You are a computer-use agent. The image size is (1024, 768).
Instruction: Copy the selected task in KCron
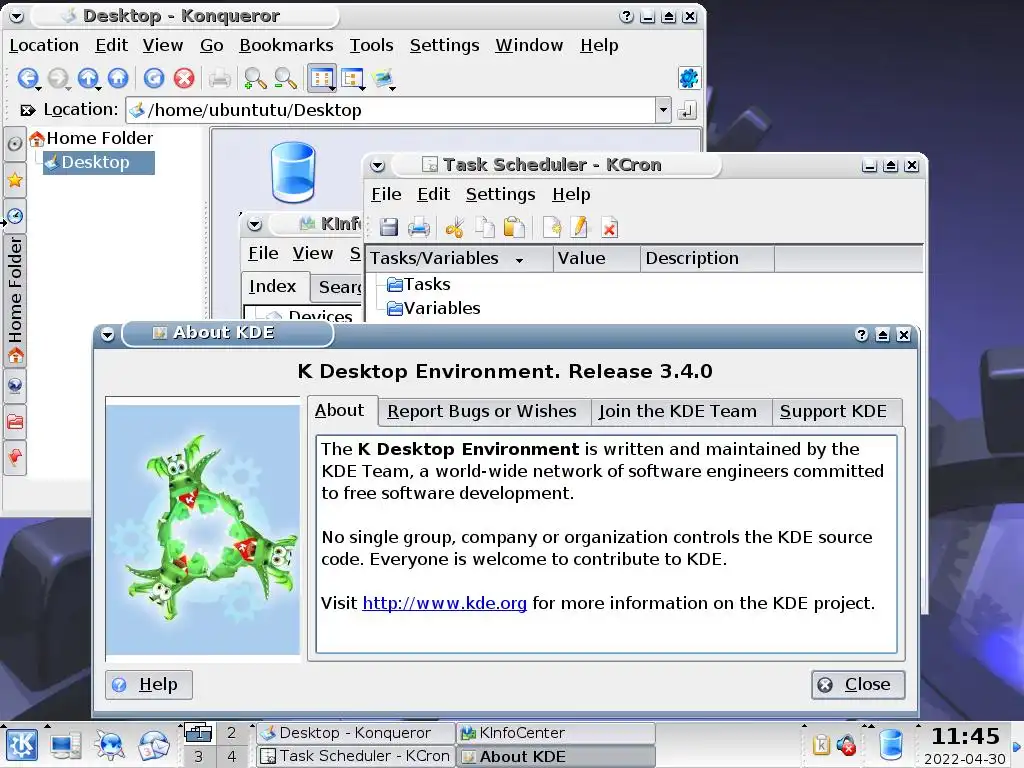pyautogui.click(x=485, y=227)
